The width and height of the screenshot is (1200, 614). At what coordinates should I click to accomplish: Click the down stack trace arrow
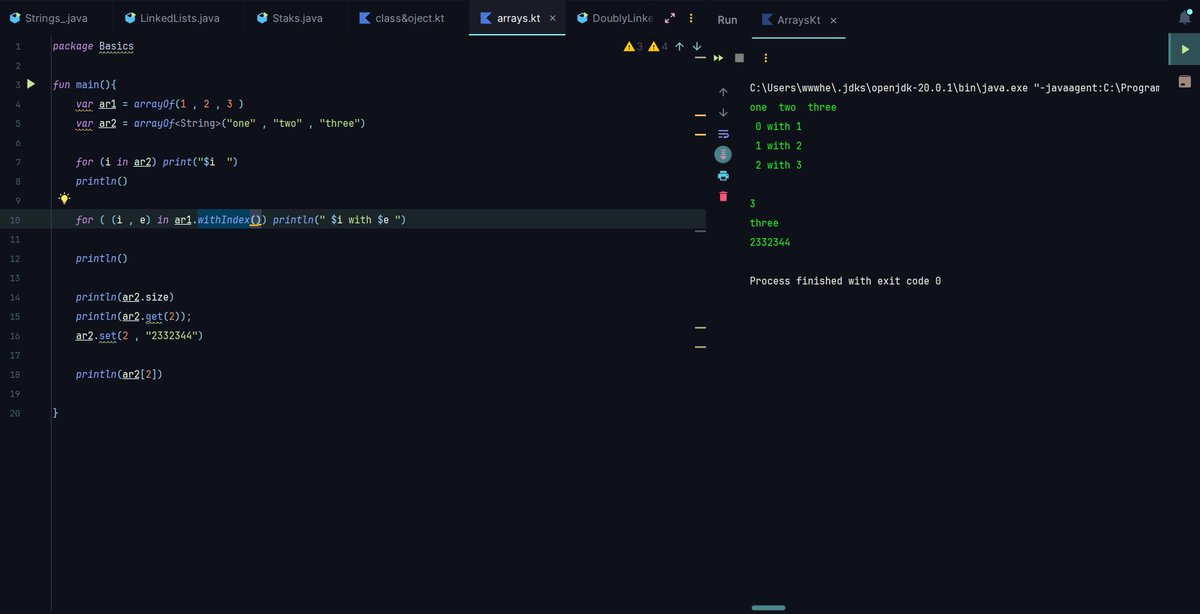(723, 112)
